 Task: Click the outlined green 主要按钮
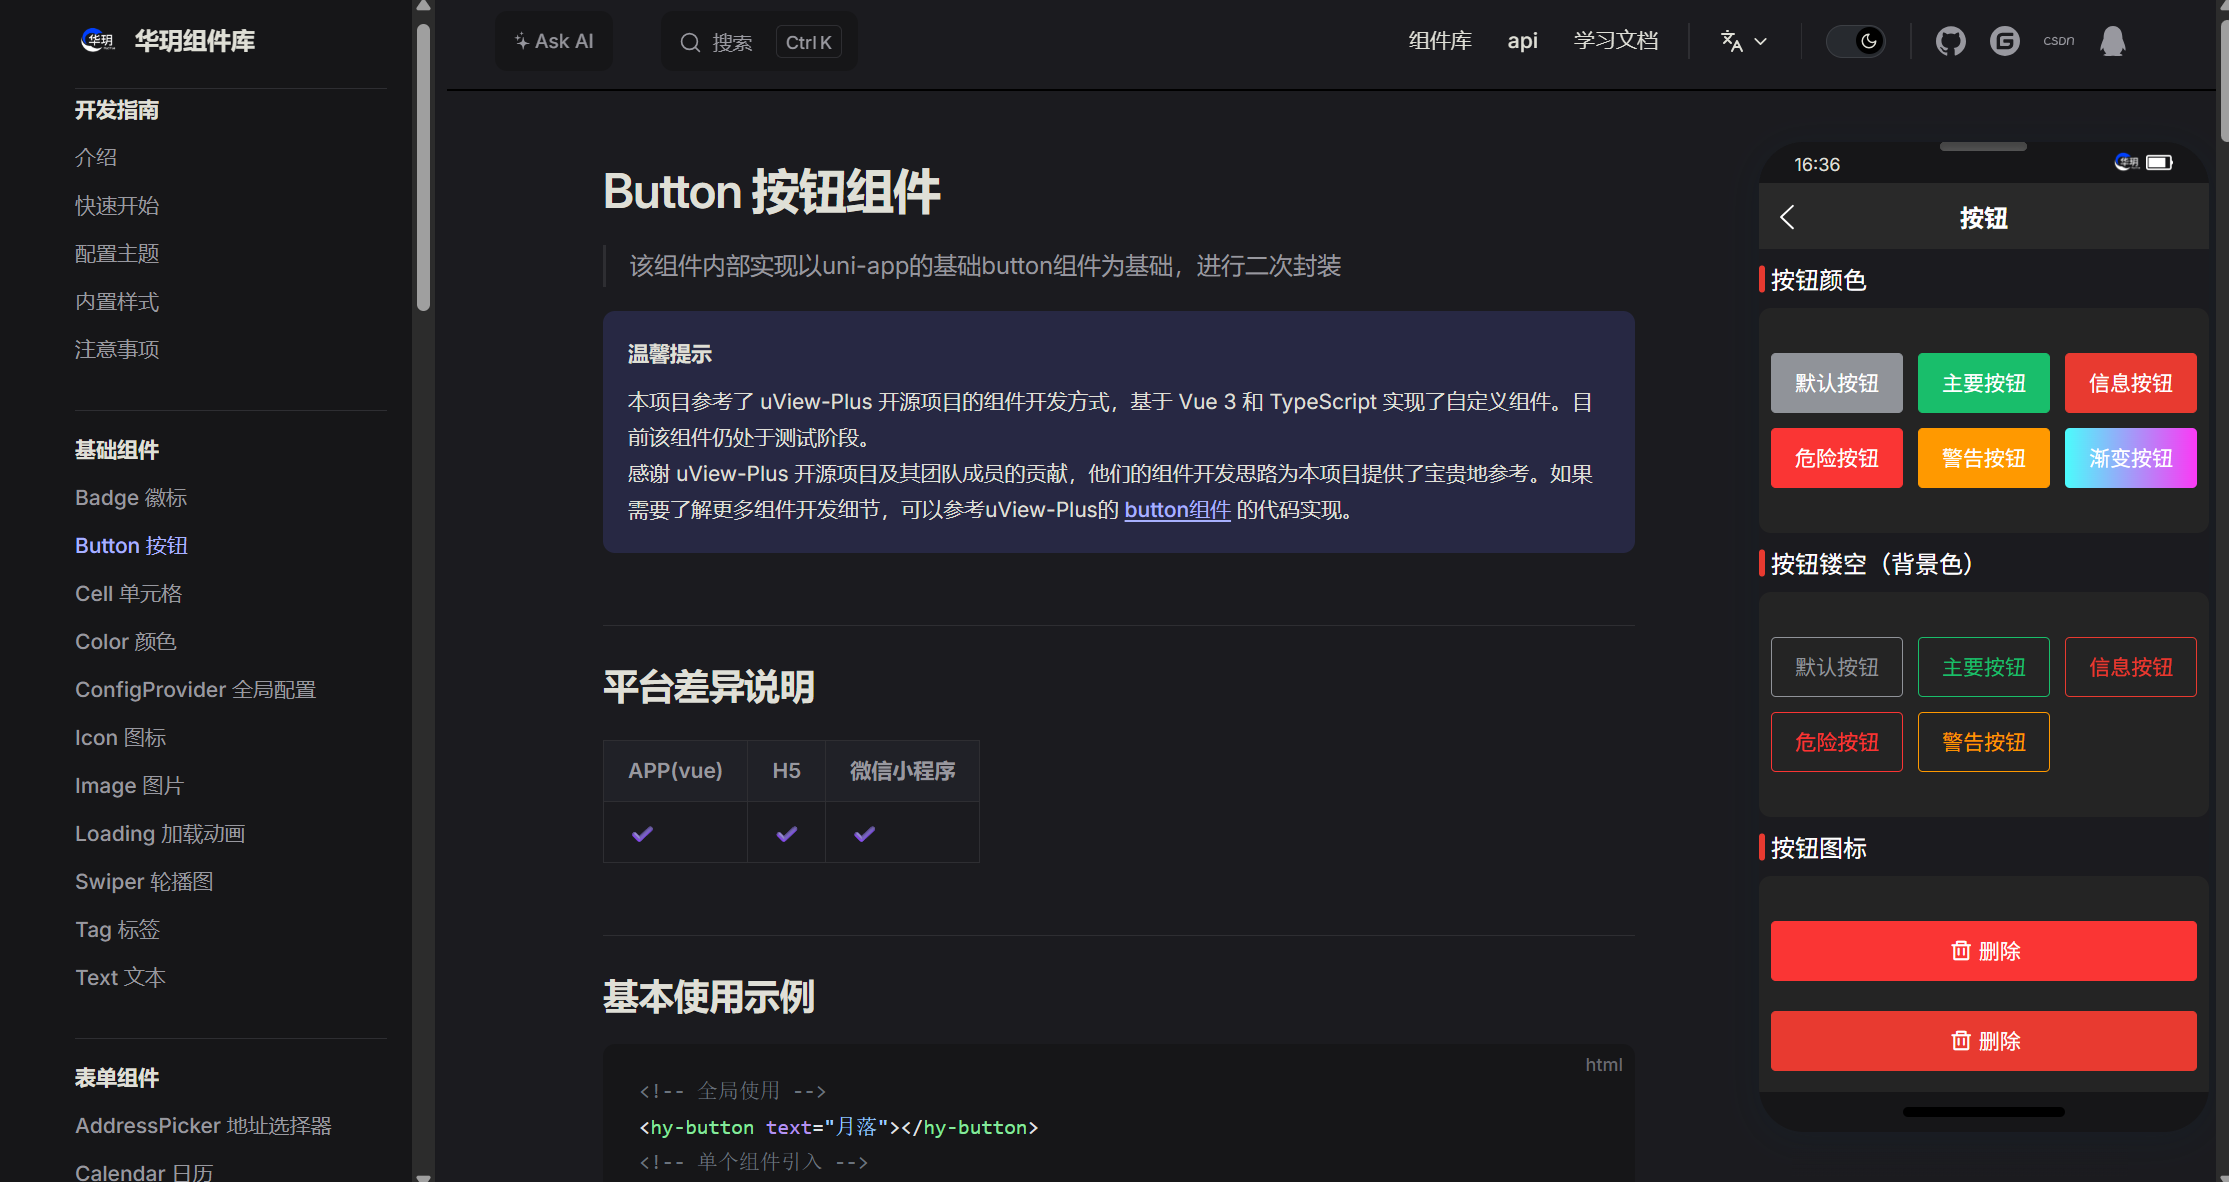tap(1983, 667)
